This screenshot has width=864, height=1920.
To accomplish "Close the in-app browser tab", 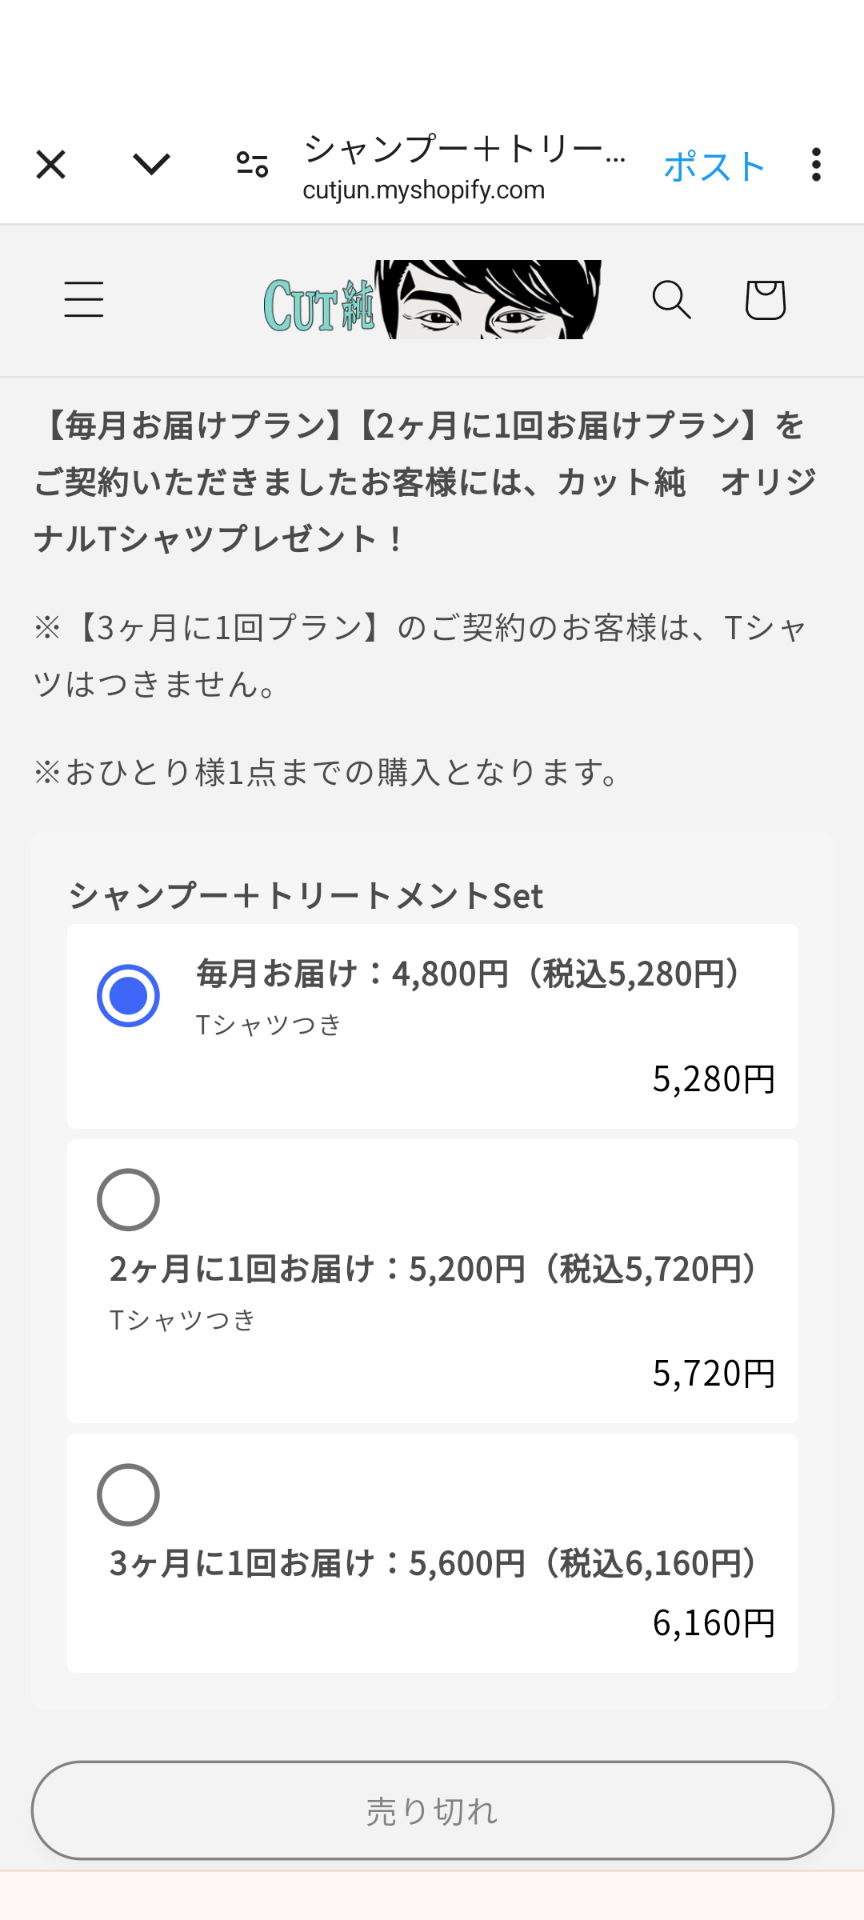I will click(51, 164).
